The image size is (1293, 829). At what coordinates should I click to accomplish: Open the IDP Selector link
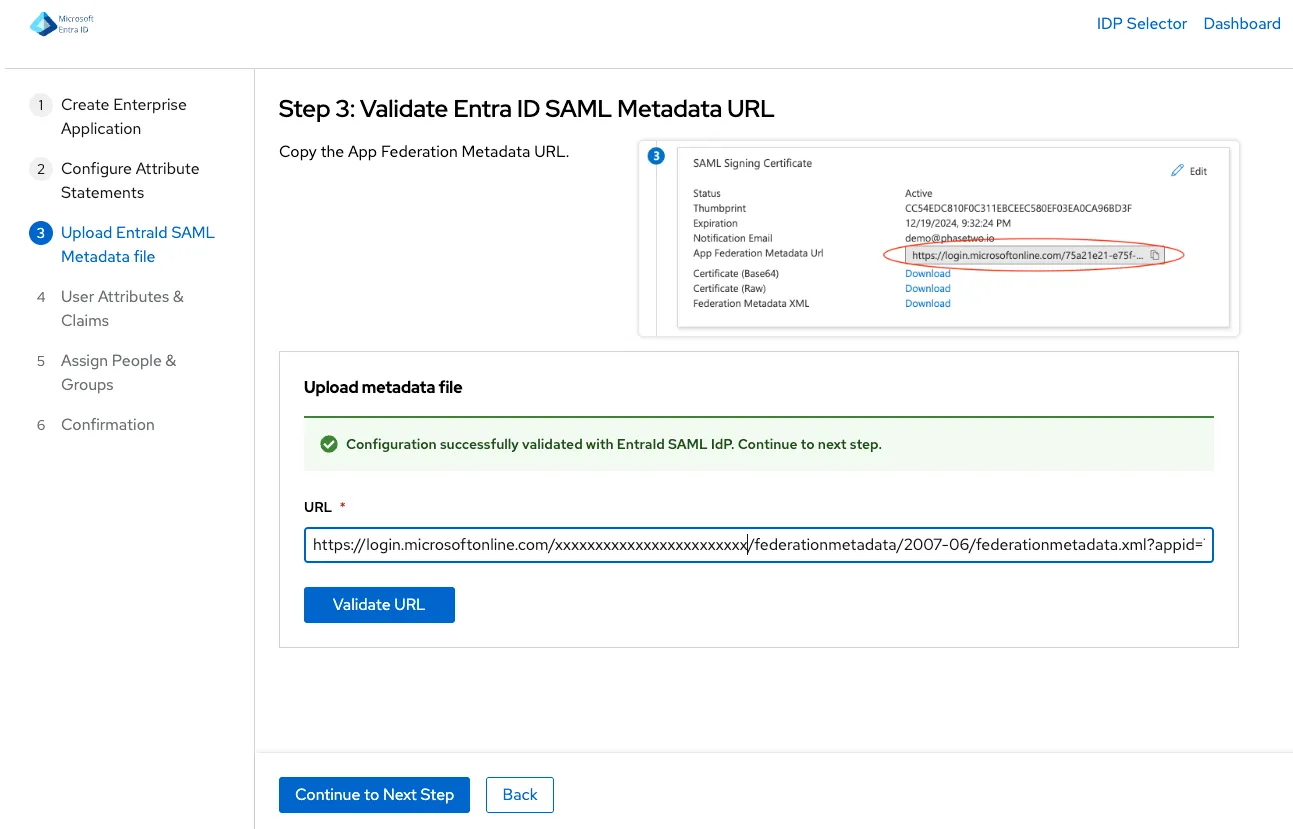1141,24
